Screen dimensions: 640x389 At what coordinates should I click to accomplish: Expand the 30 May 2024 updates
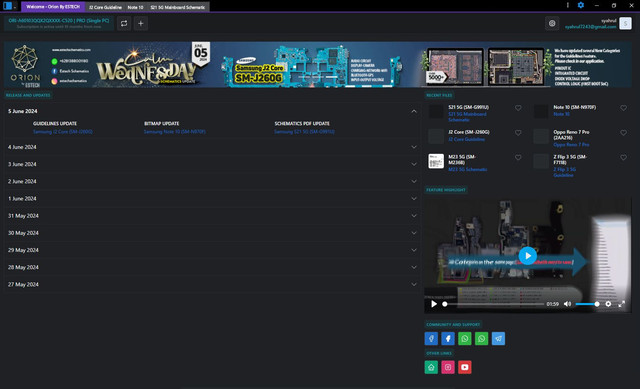point(414,233)
